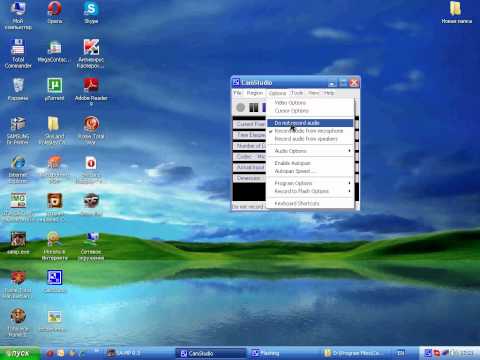Open Skype desktop shortcut
The width and height of the screenshot is (480, 360).
point(91,13)
